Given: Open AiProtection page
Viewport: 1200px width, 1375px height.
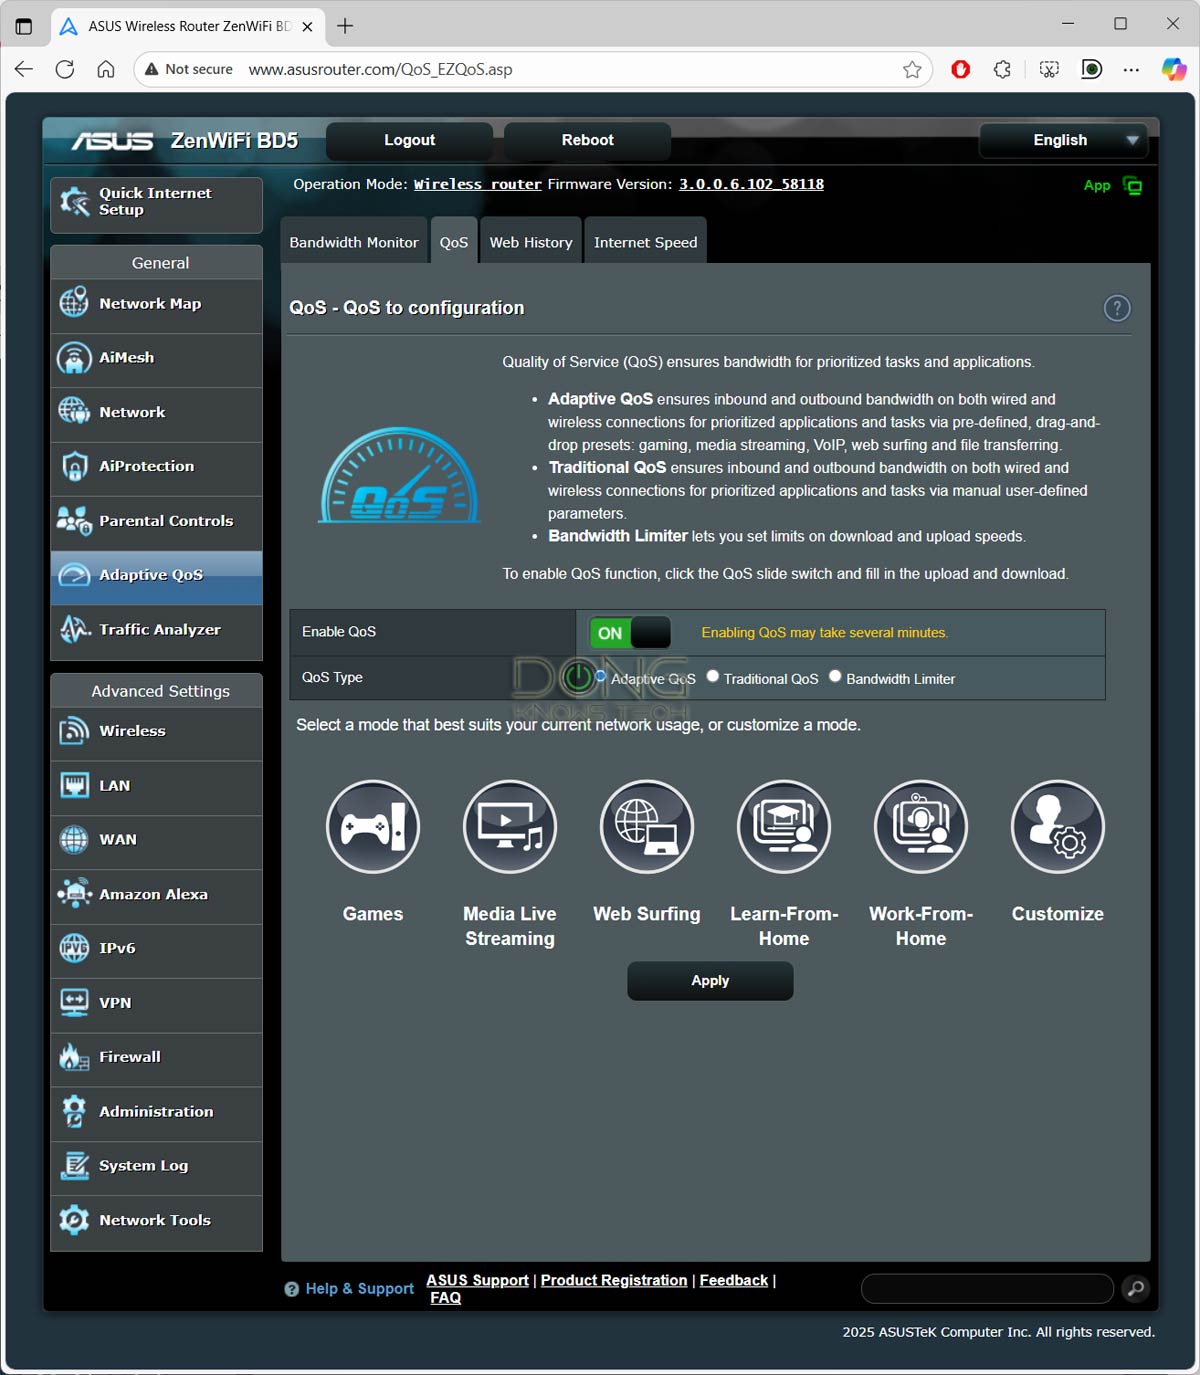Looking at the screenshot, I should pyautogui.click(x=157, y=467).
